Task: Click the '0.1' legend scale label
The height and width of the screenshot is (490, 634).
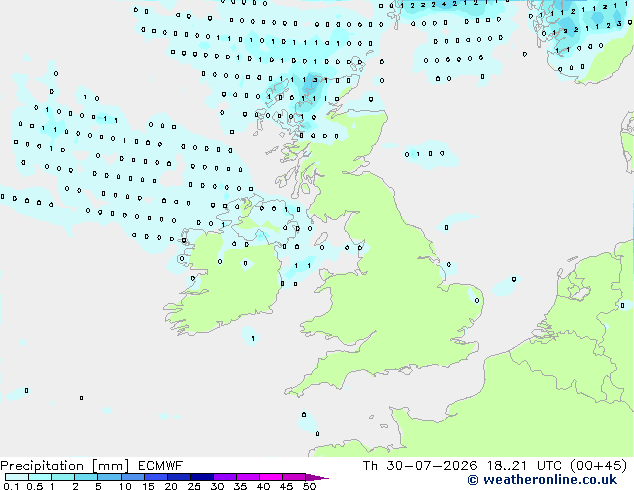Action: click(x=11, y=486)
